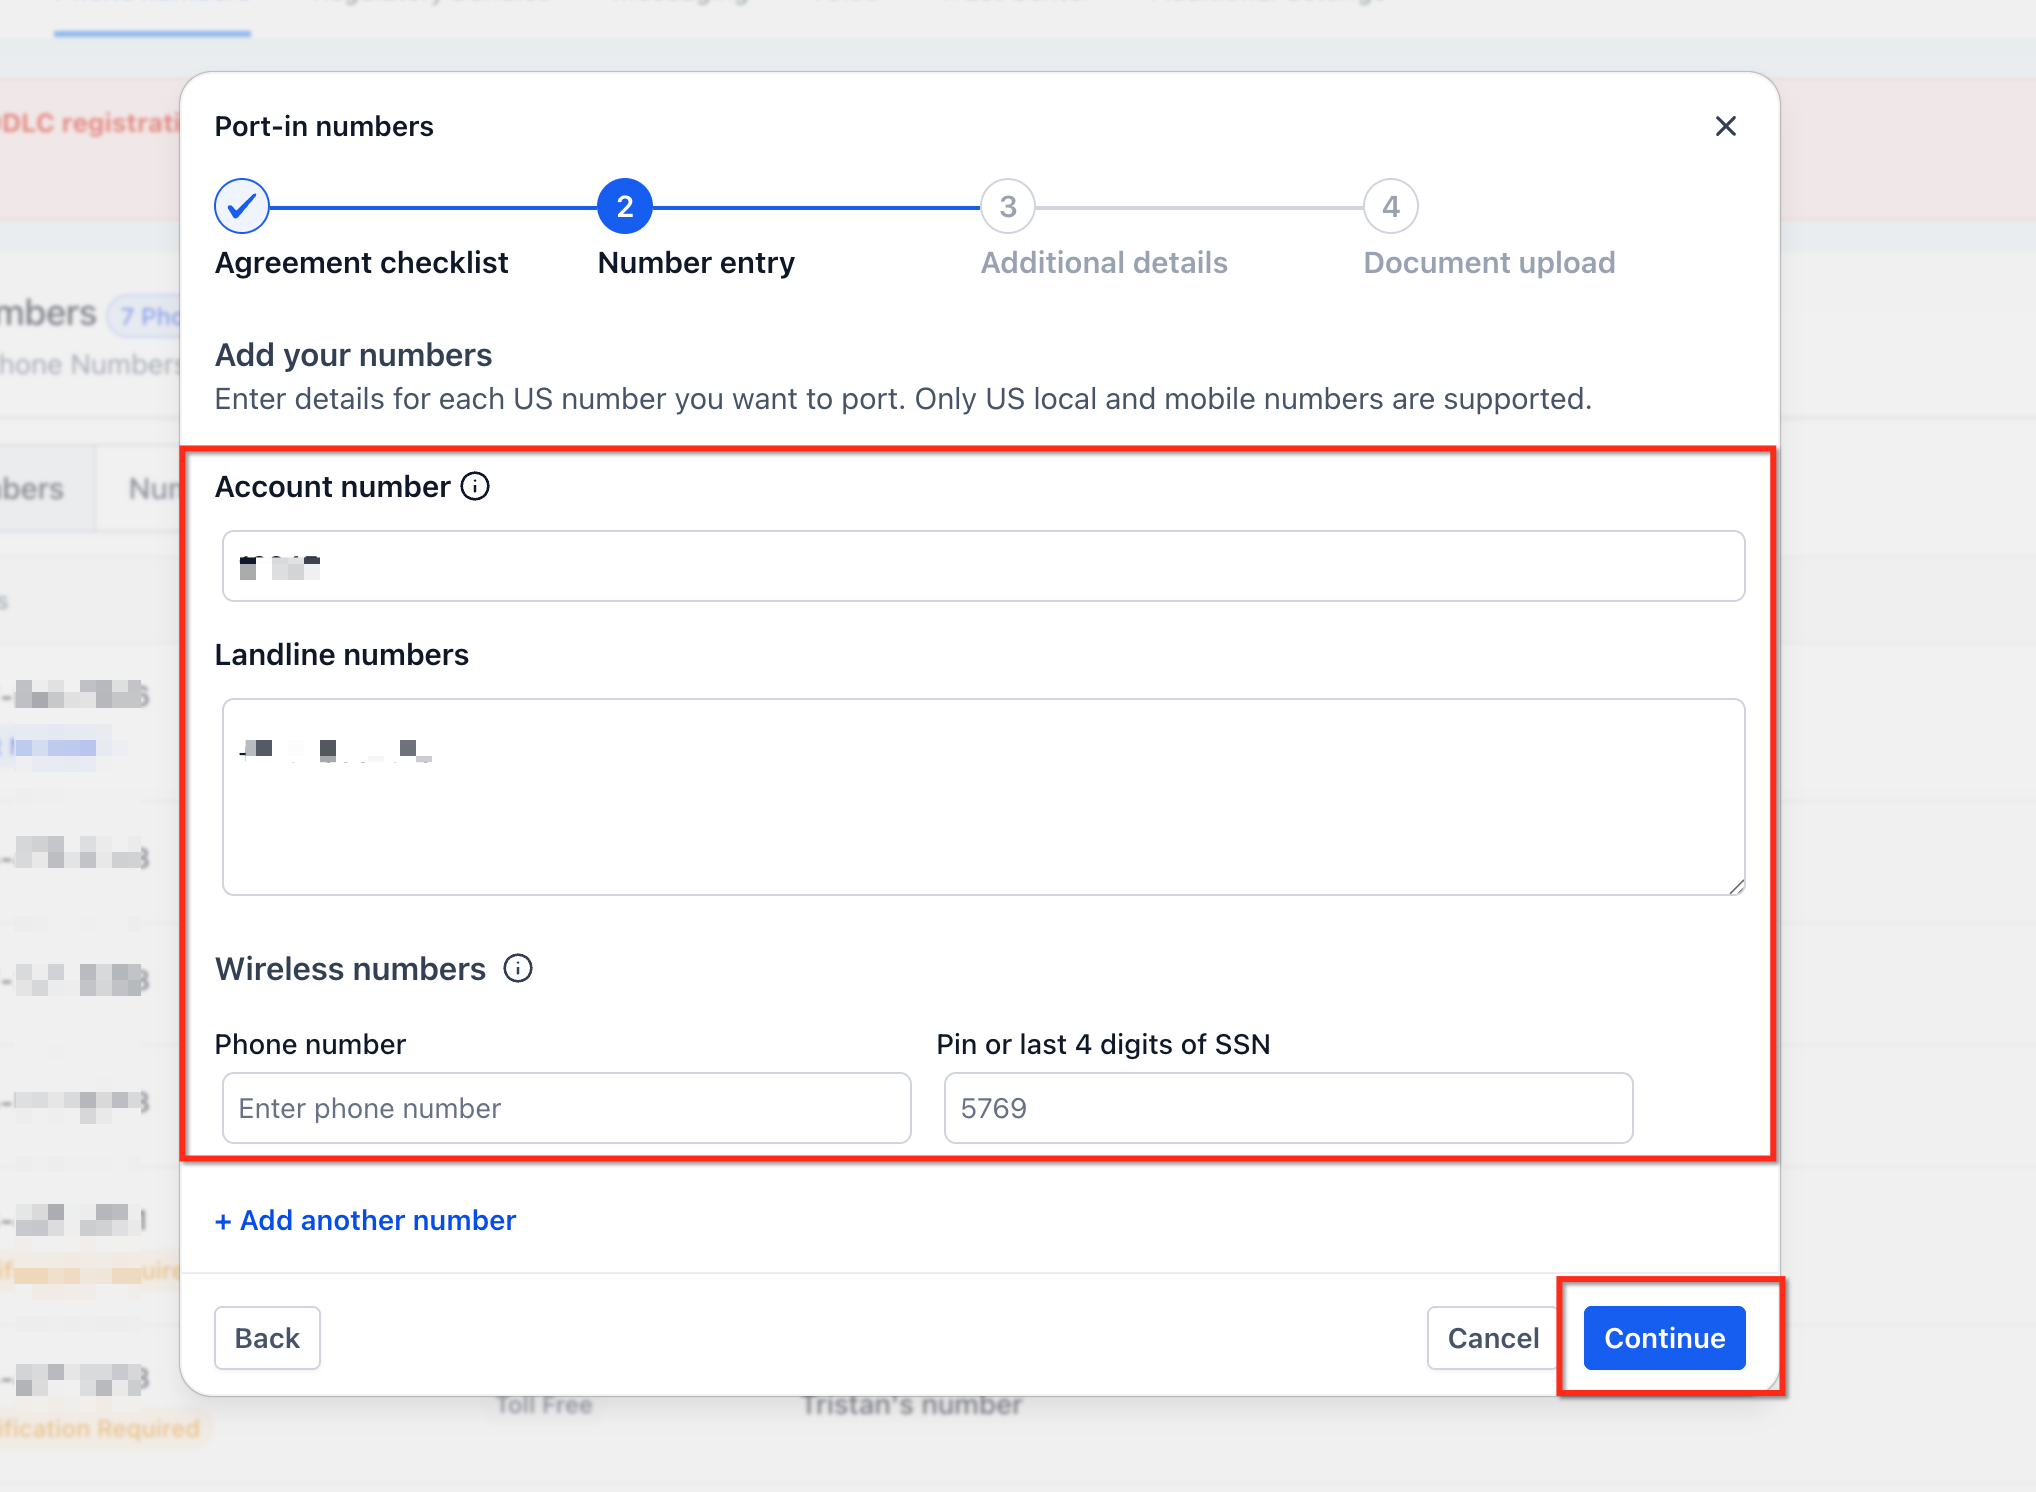Click the Landline numbers textarea resize handle
The width and height of the screenshot is (2036, 1492).
1736,886
